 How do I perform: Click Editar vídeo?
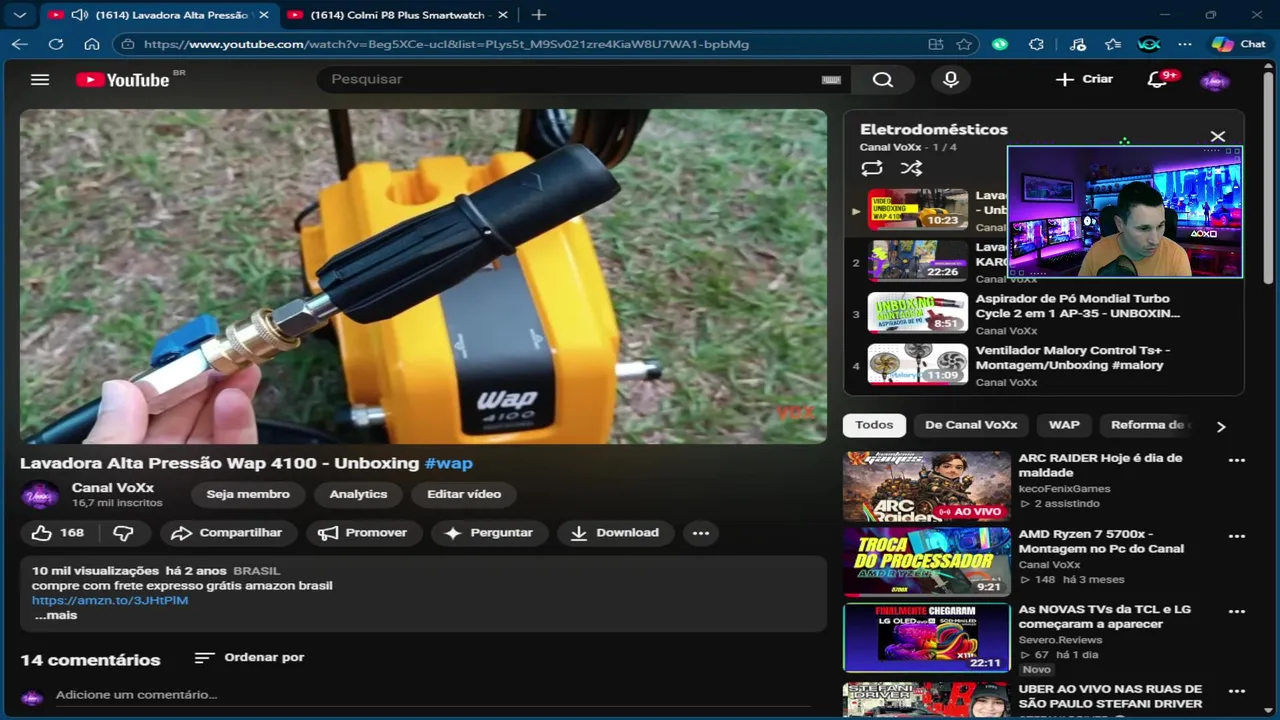point(464,494)
